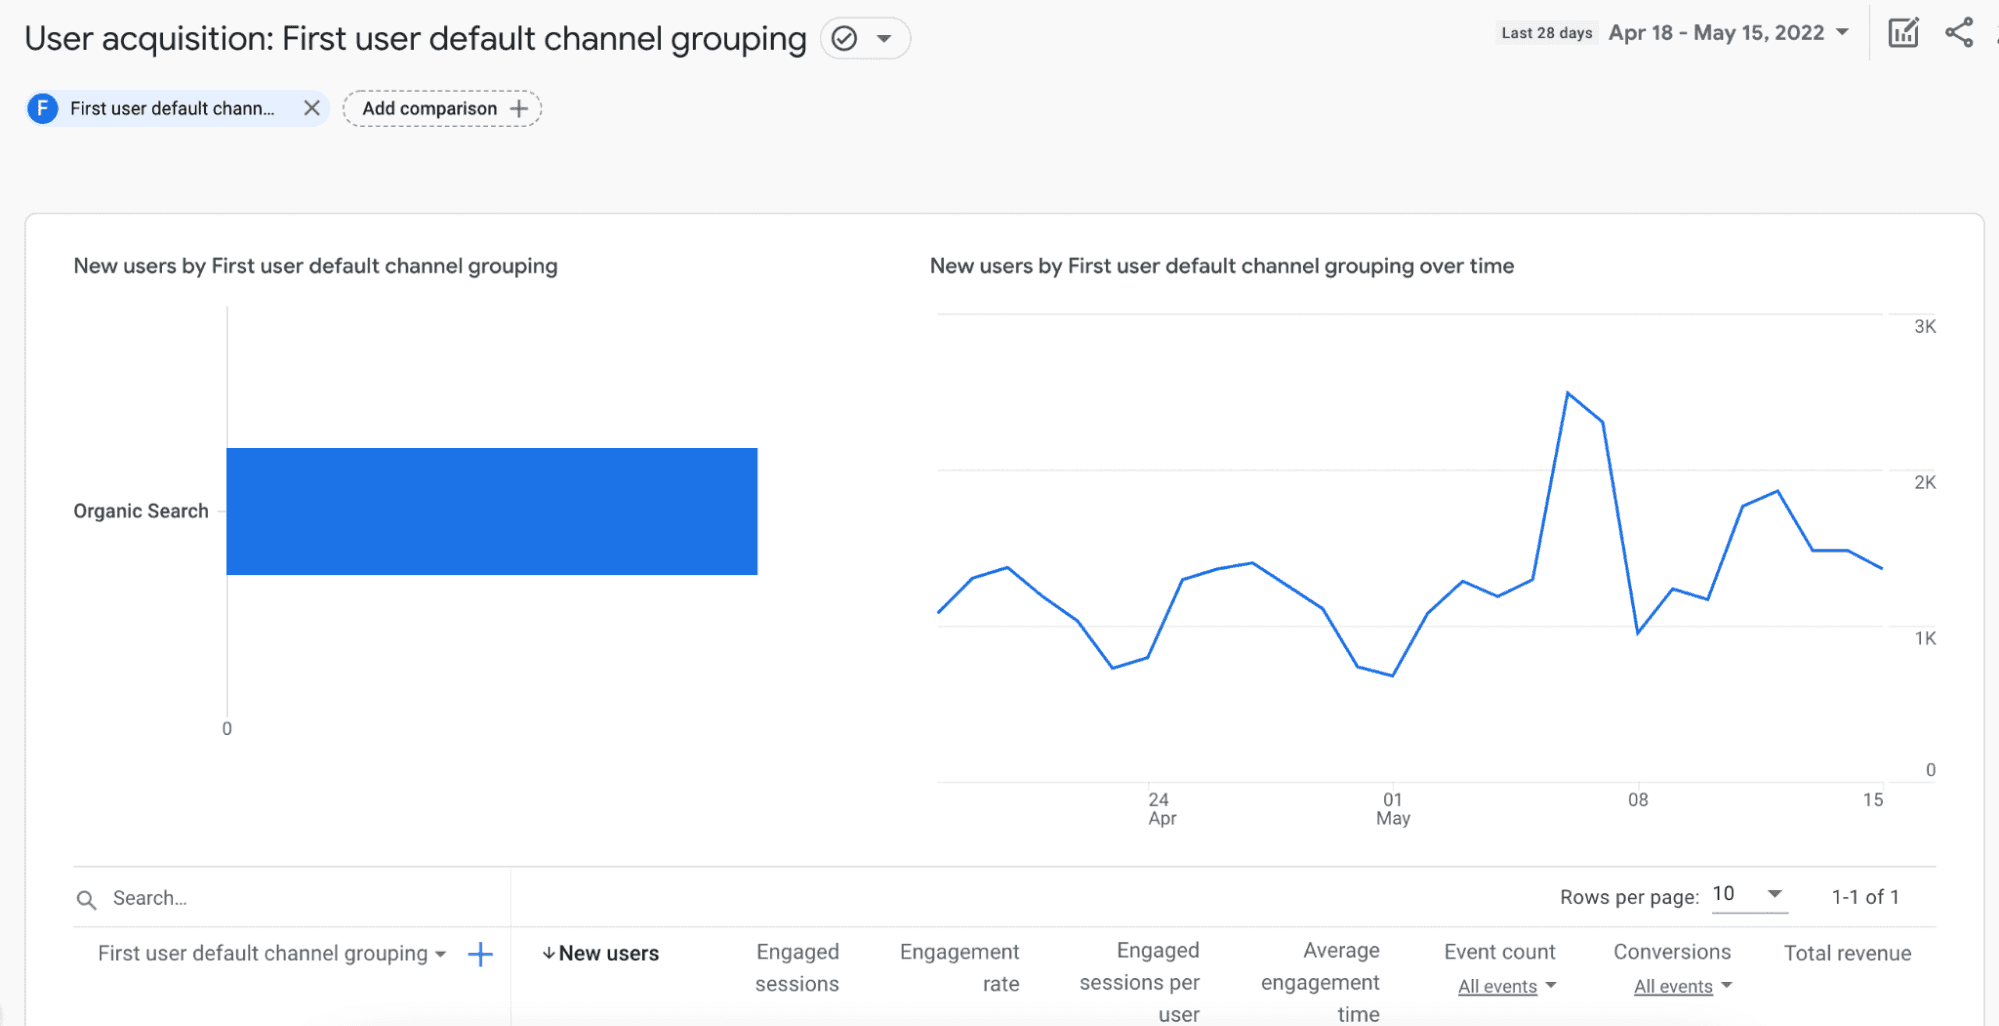
Task: Click the blue Organic Search bar
Action: tap(491, 511)
